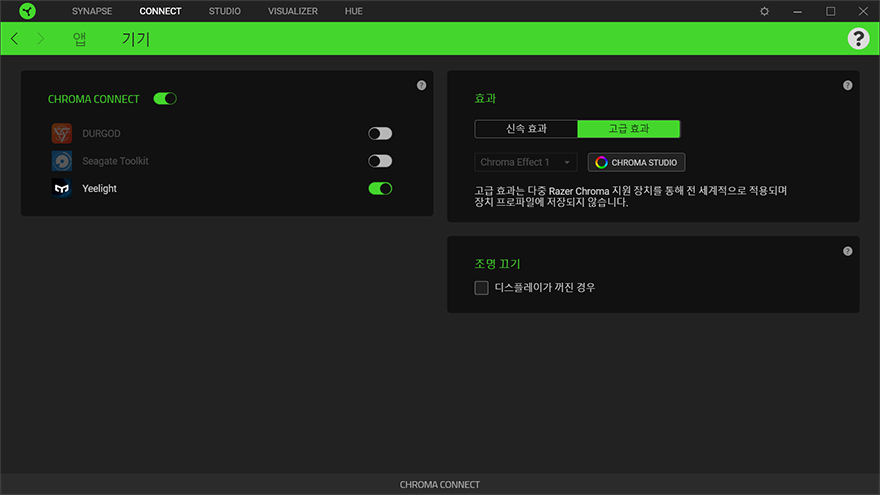Disable the Yeelight toggle
This screenshot has width=880, height=495.
(380, 189)
